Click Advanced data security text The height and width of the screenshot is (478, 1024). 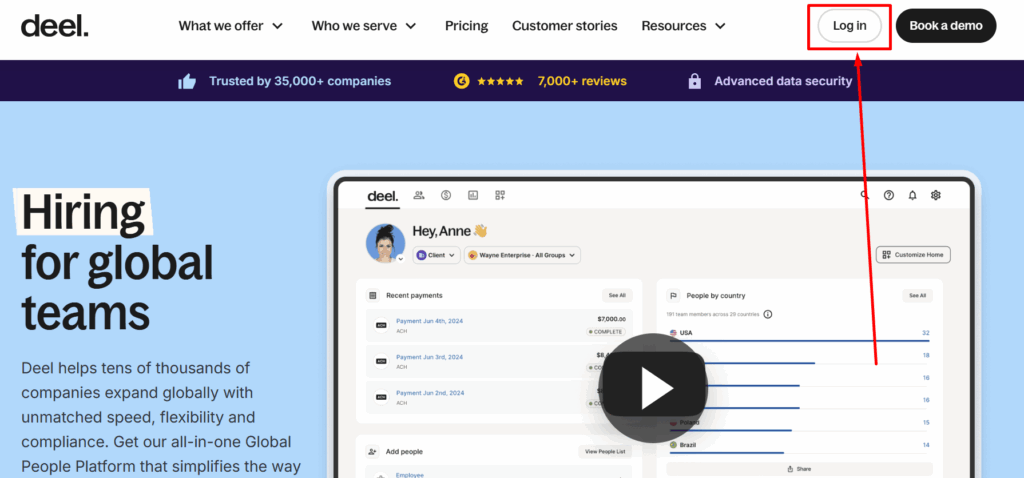(x=783, y=82)
